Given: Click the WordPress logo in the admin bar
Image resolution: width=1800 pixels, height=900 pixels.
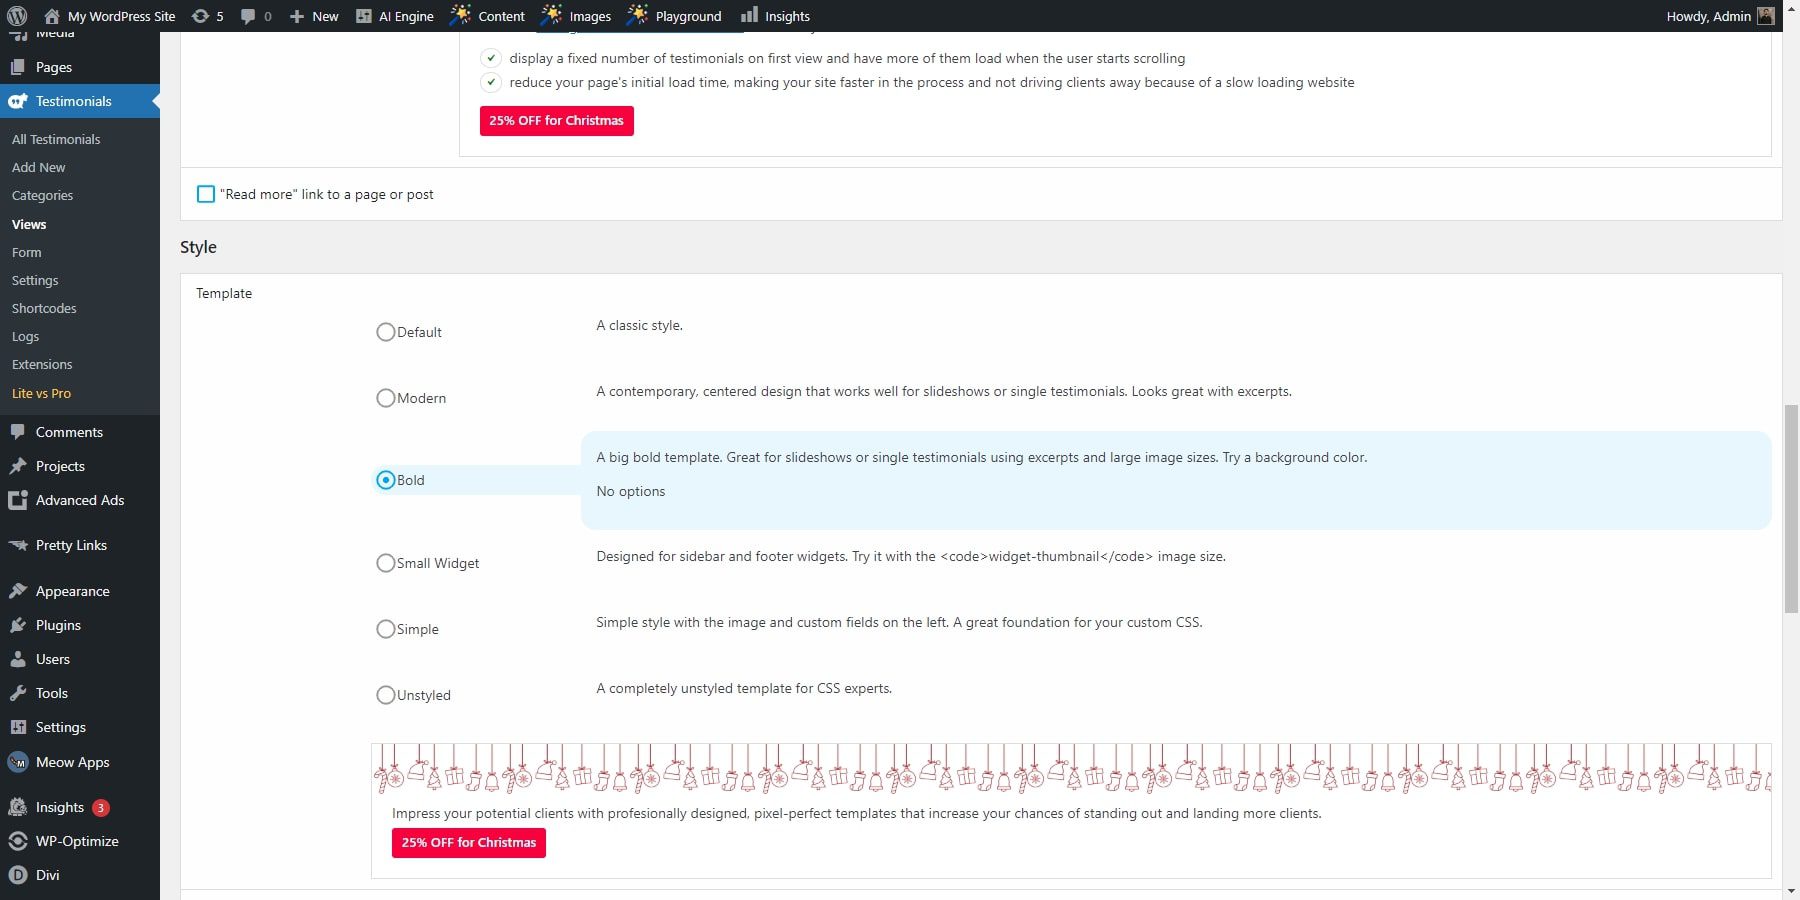Looking at the screenshot, I should [14, 15].
